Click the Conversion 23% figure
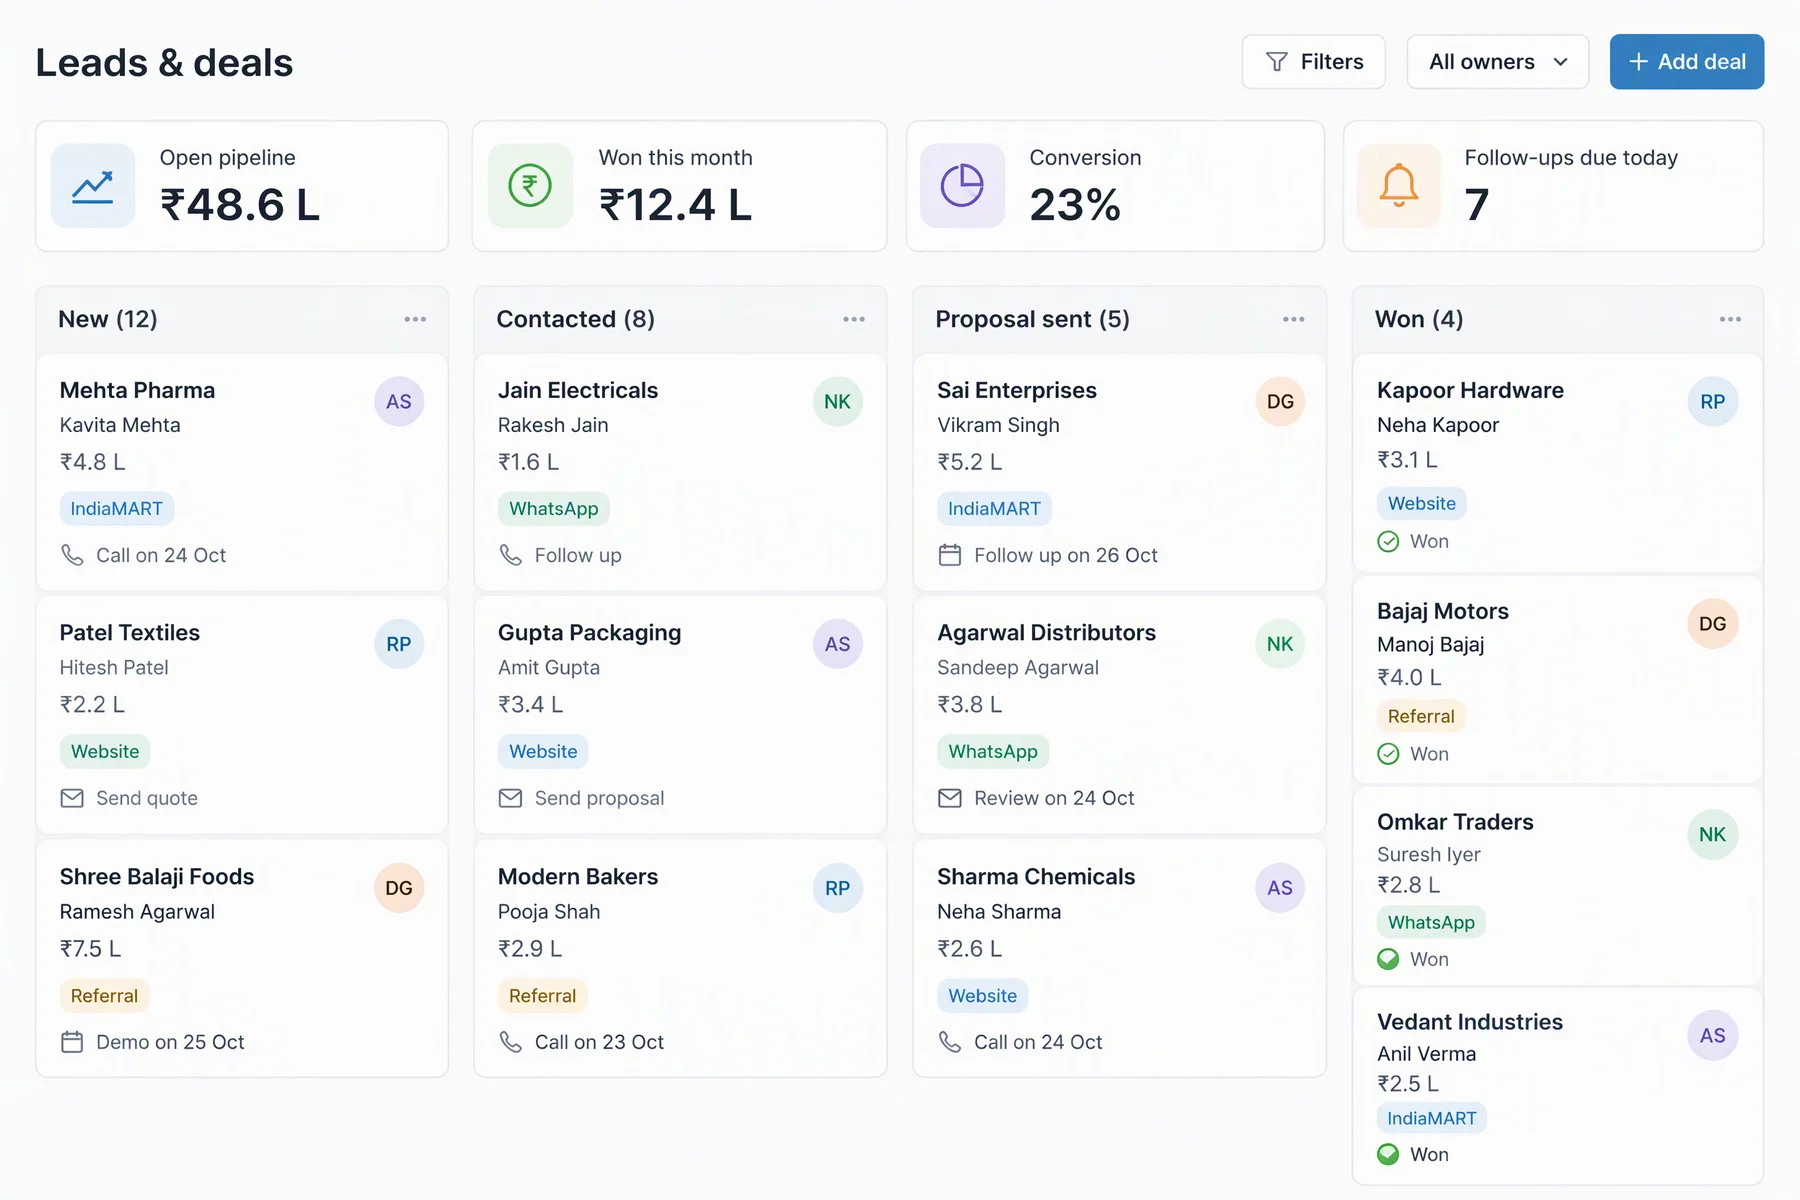1800x1200 pixels. point(1075,205)
